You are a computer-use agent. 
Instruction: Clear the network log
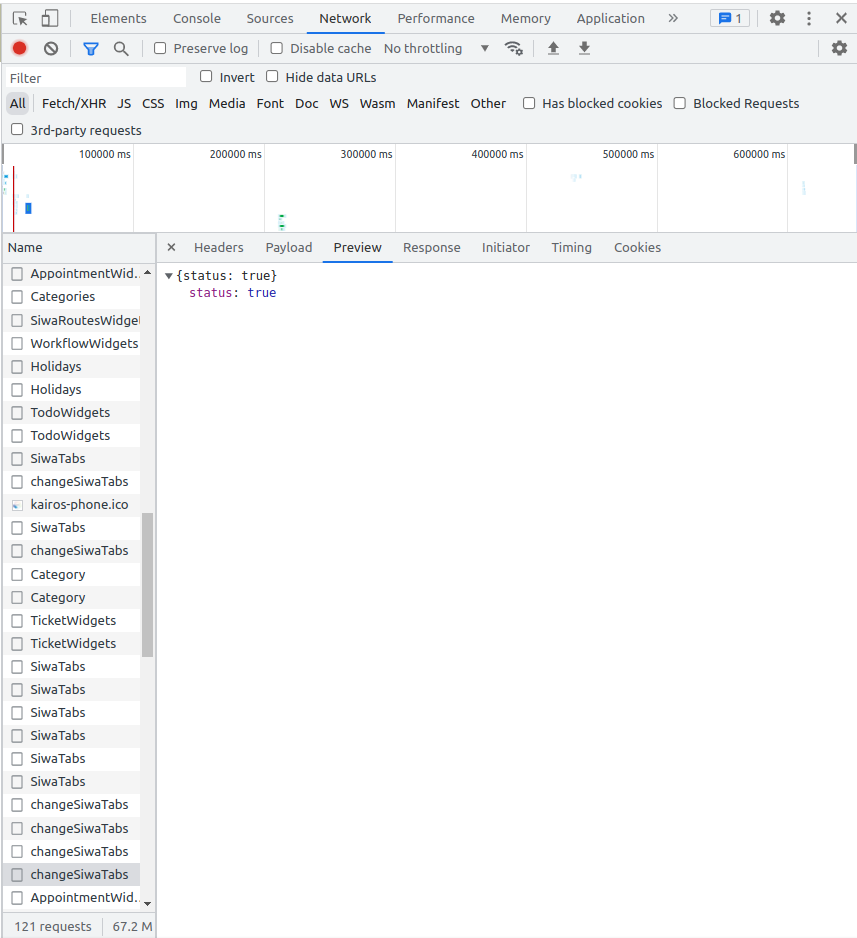pyautogui.click(x=51, y=48)
